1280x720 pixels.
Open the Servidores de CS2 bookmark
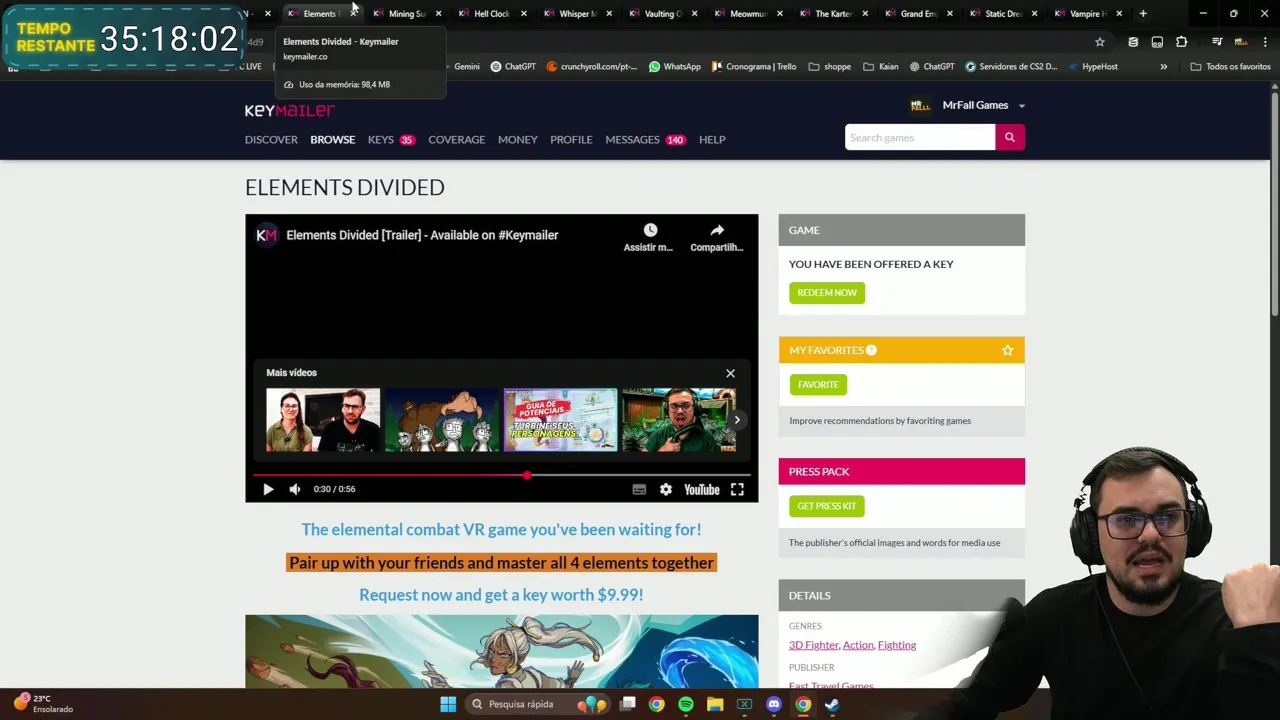tap(1011, 67)
